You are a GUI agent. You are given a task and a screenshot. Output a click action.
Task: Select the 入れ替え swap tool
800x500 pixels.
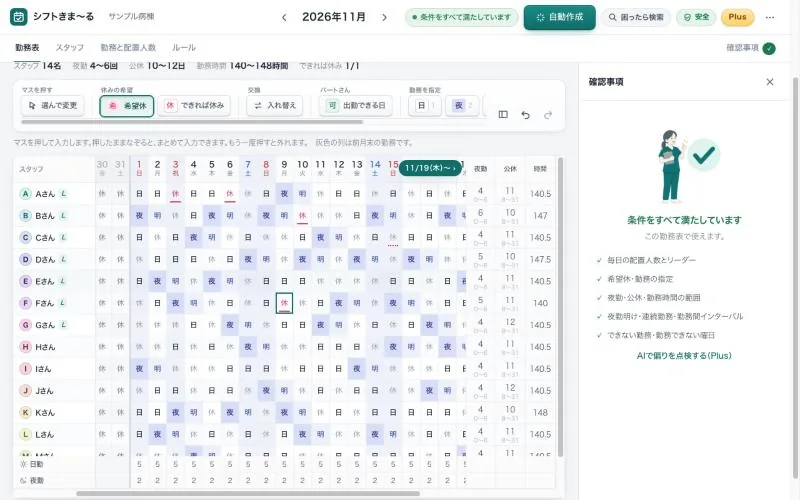tap(275, 106)
